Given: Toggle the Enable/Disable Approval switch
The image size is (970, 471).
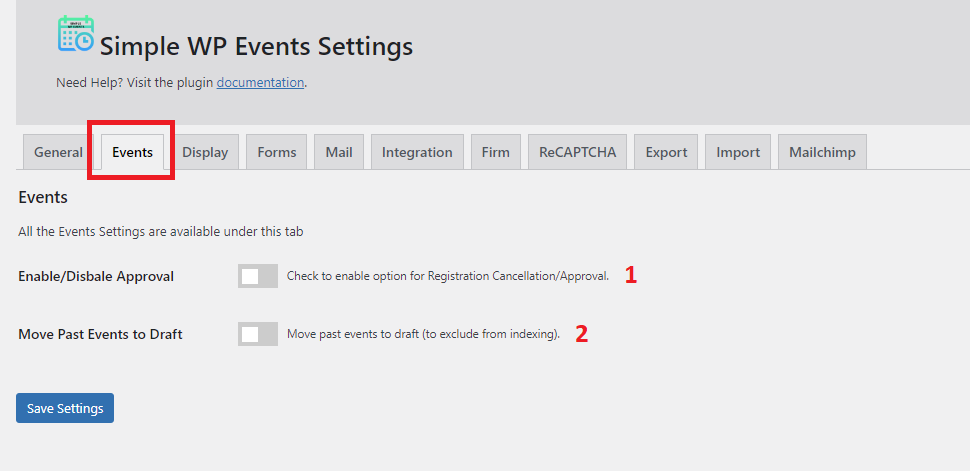Looking at the screenshot, I should click(258, 276).
